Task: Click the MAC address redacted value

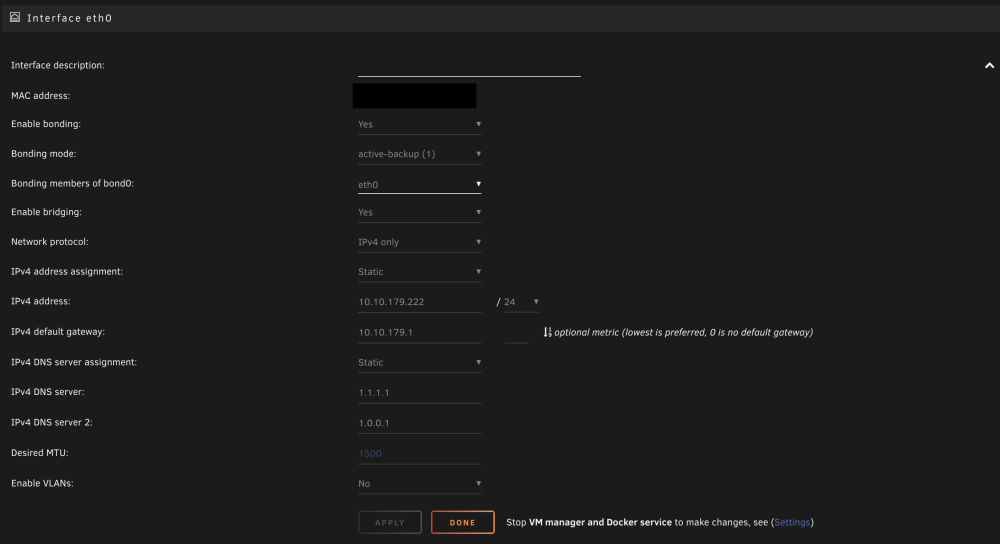Action: 415,96
